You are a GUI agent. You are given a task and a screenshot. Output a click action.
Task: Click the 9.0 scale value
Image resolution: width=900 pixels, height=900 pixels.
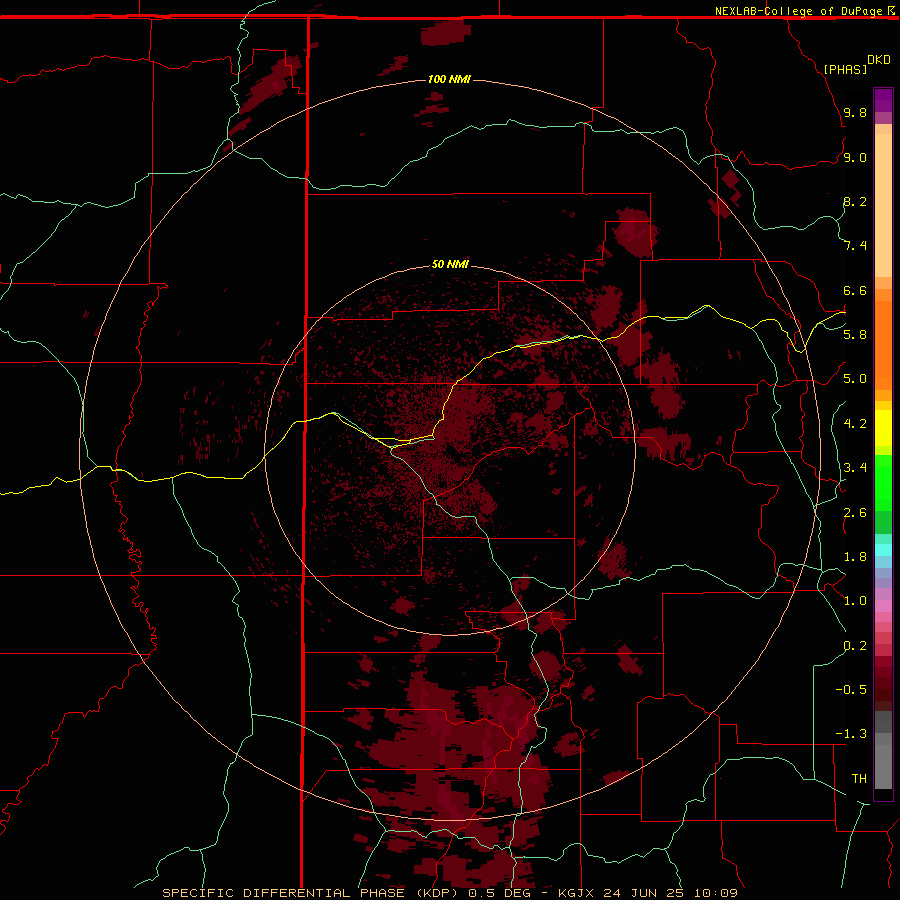855,157
